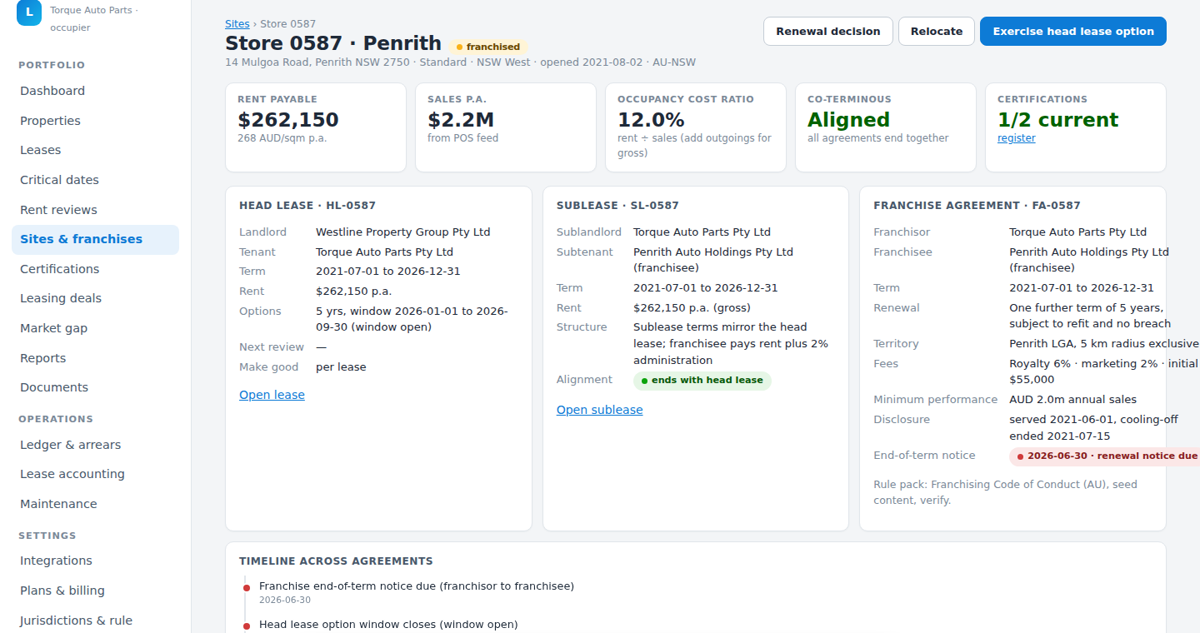This screenshot has width=1200, height=633.
Task: Open Integrations settings
Action: [95, 561]
